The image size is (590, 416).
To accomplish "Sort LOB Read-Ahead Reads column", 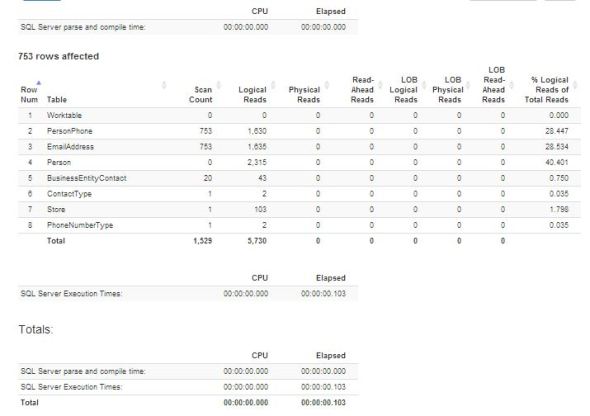I will coord(511,85).
